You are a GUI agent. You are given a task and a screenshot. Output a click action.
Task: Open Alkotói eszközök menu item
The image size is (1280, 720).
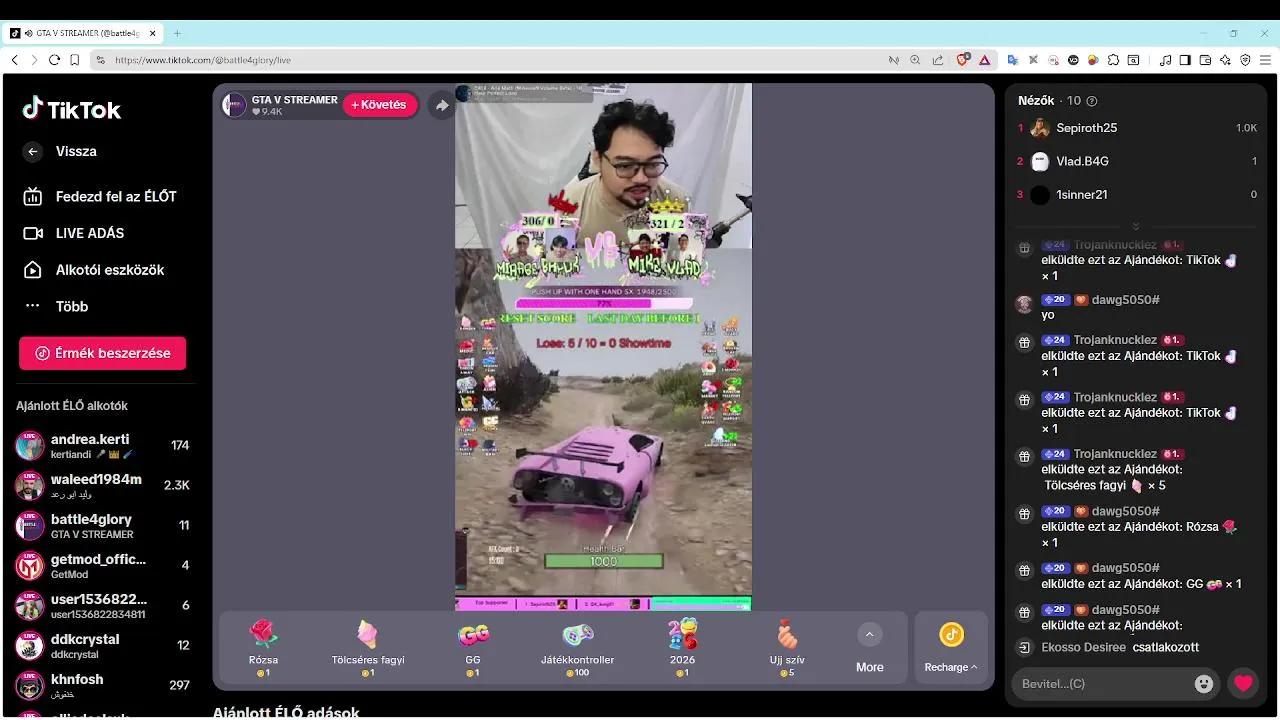94,270
